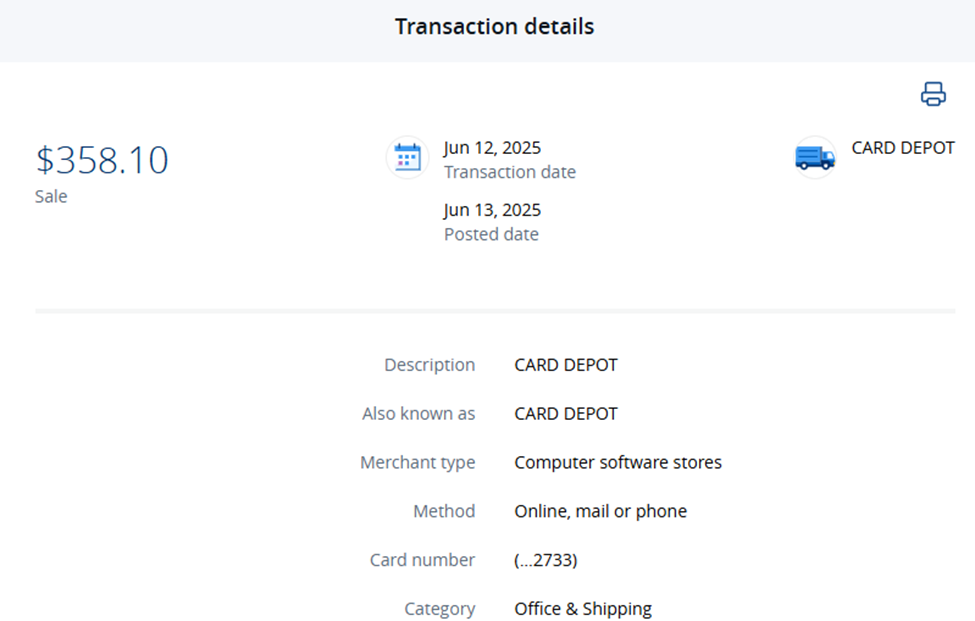Print the transaction details
Image resolution: width=975 pixels, height=621 pixels.
pos(932,94)
